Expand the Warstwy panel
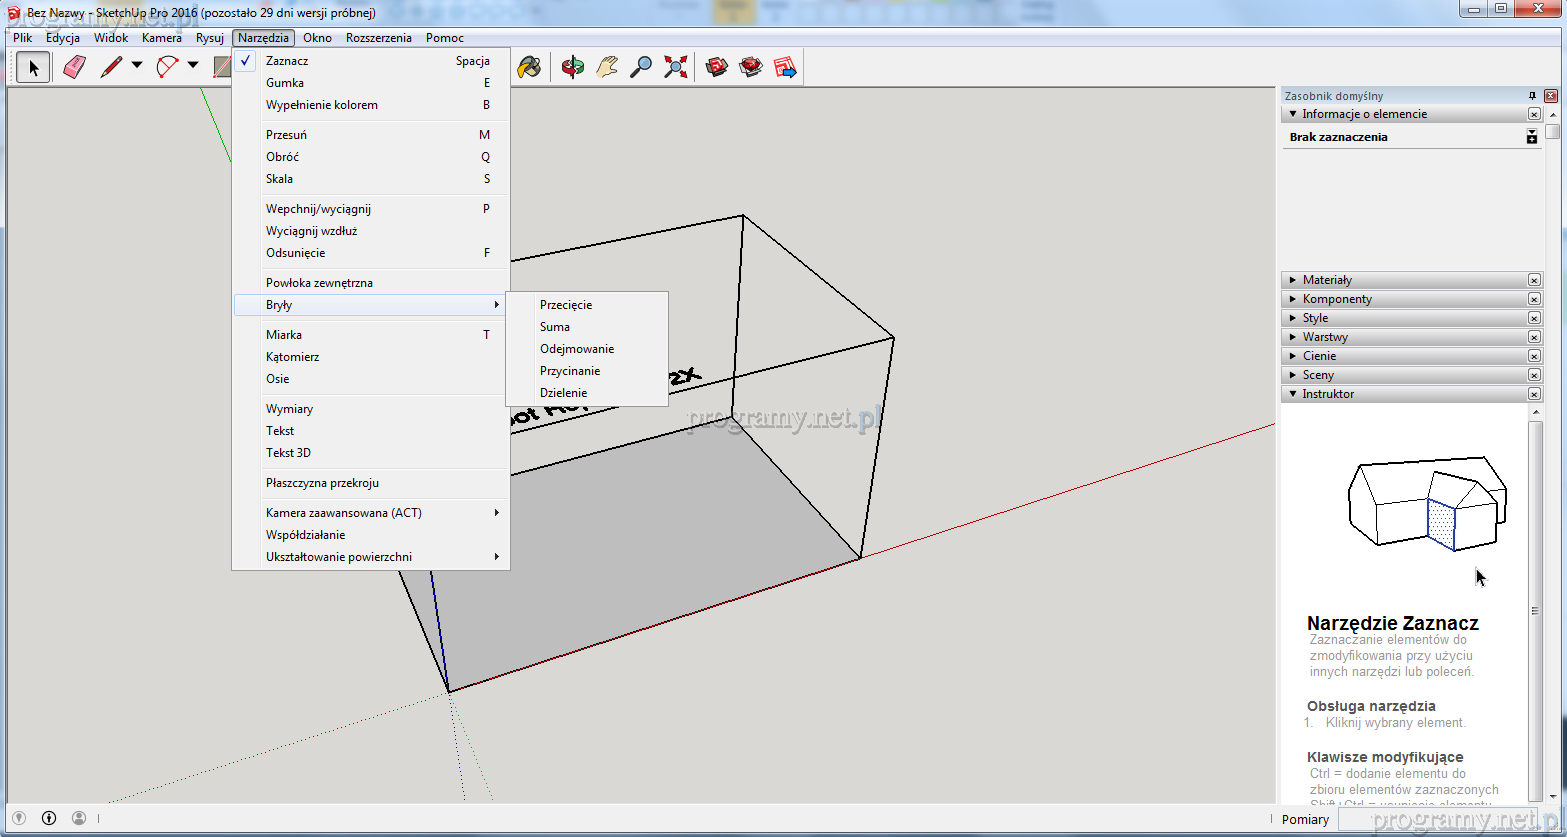 click(1324, 337)
